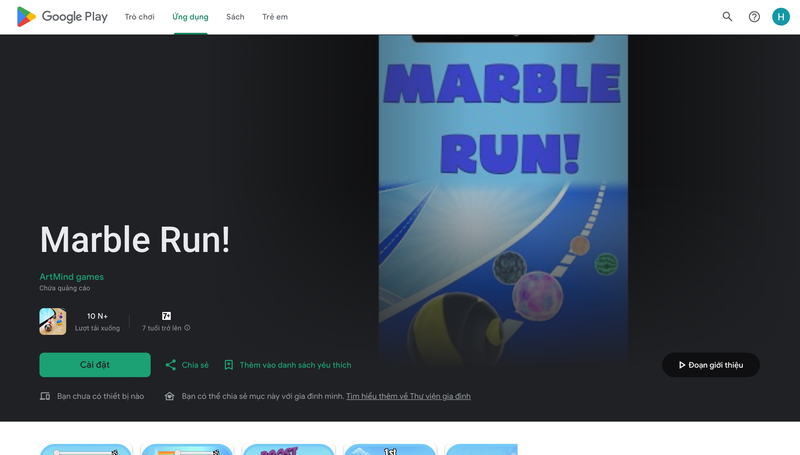Click the Chứa quảng cáo label

[65, 288]
